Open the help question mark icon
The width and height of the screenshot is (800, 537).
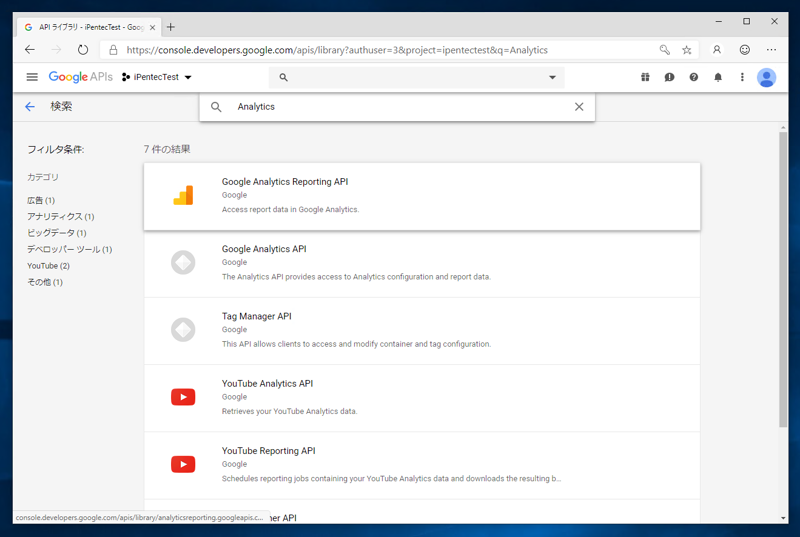[x=693, y=77]
